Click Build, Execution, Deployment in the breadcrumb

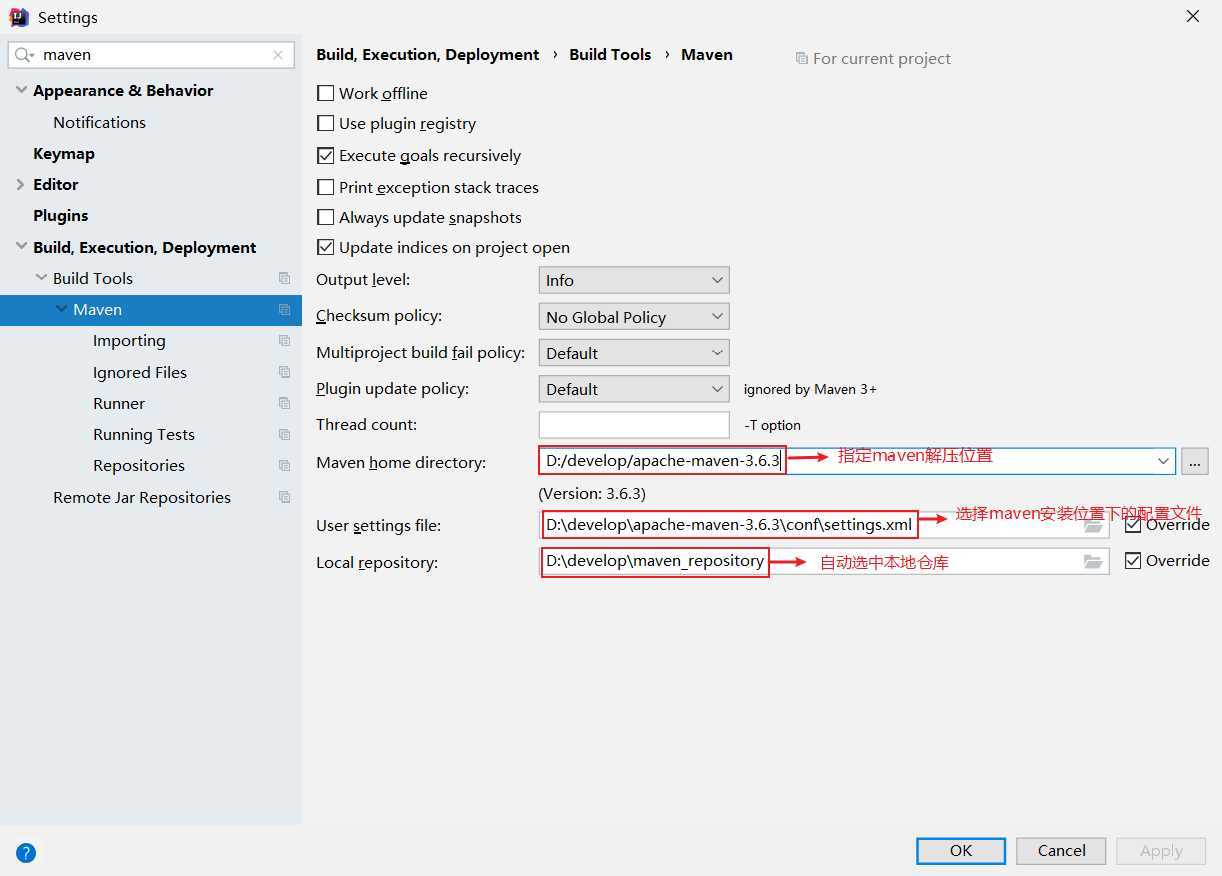point(428,55)
